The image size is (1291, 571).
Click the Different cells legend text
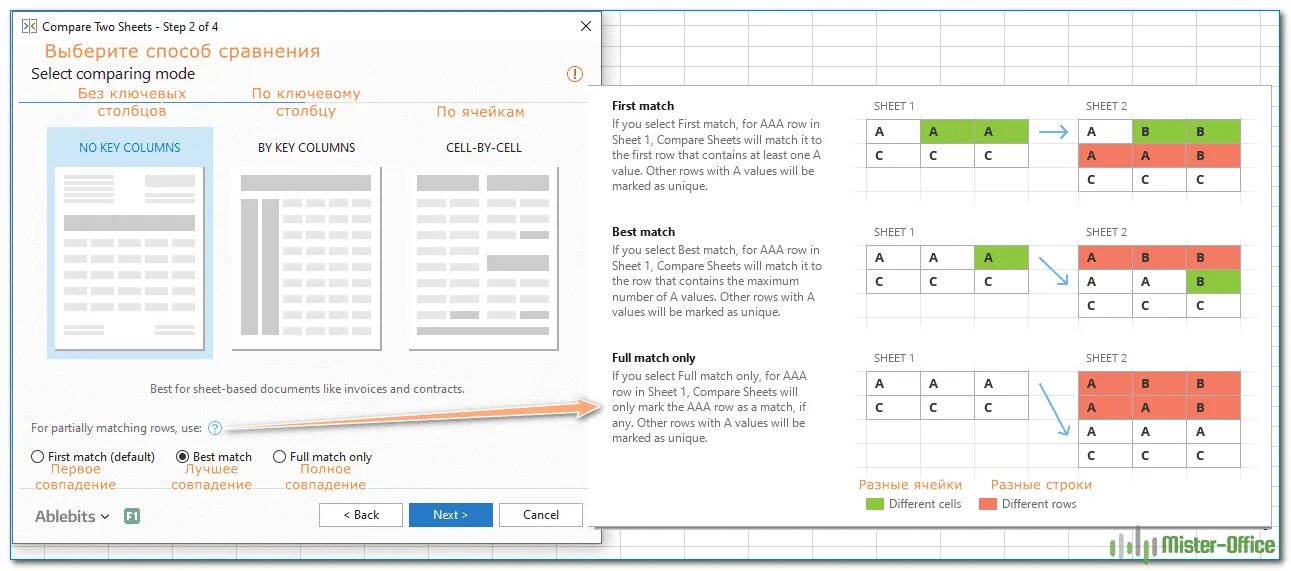[925, 504]
